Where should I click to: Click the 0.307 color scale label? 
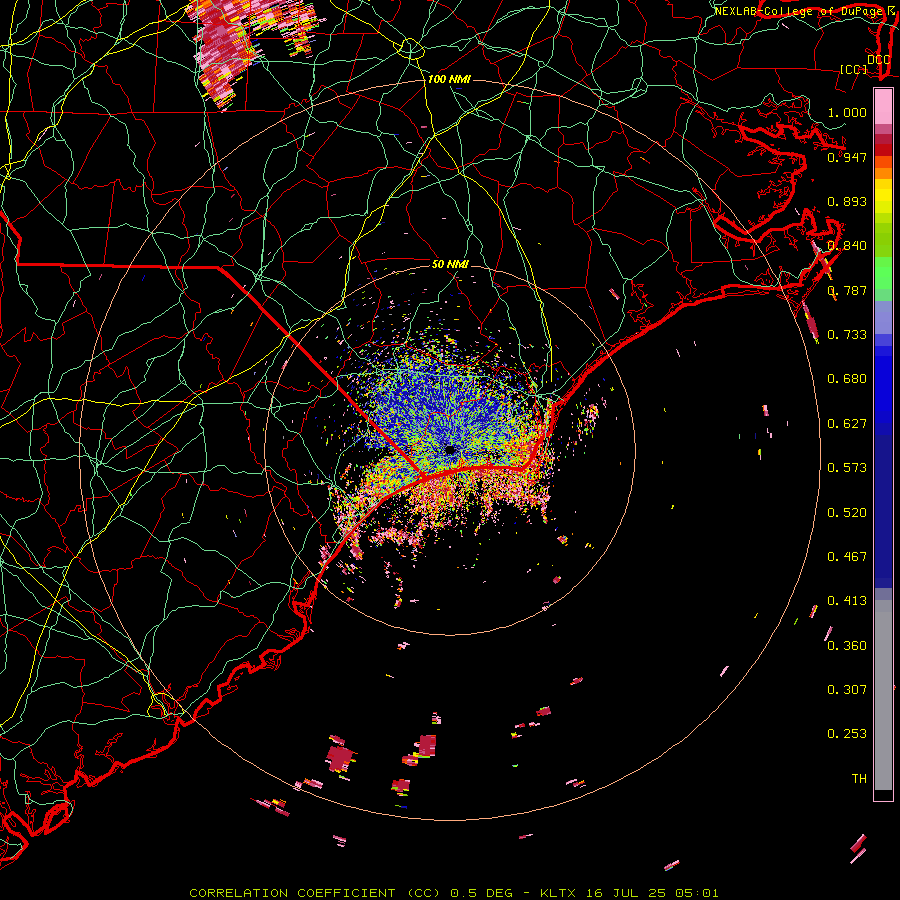coord(847,690)
